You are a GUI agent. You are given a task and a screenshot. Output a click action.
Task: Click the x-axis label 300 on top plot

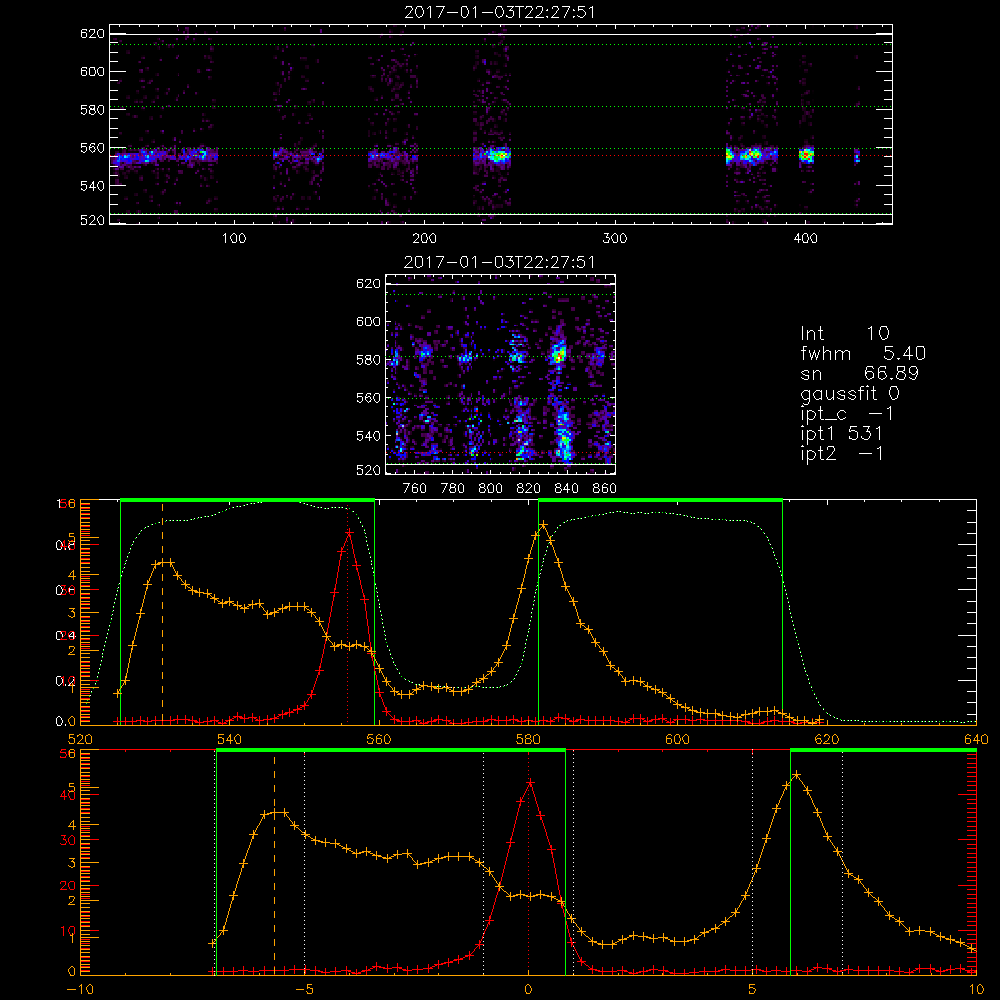(615, 239)
